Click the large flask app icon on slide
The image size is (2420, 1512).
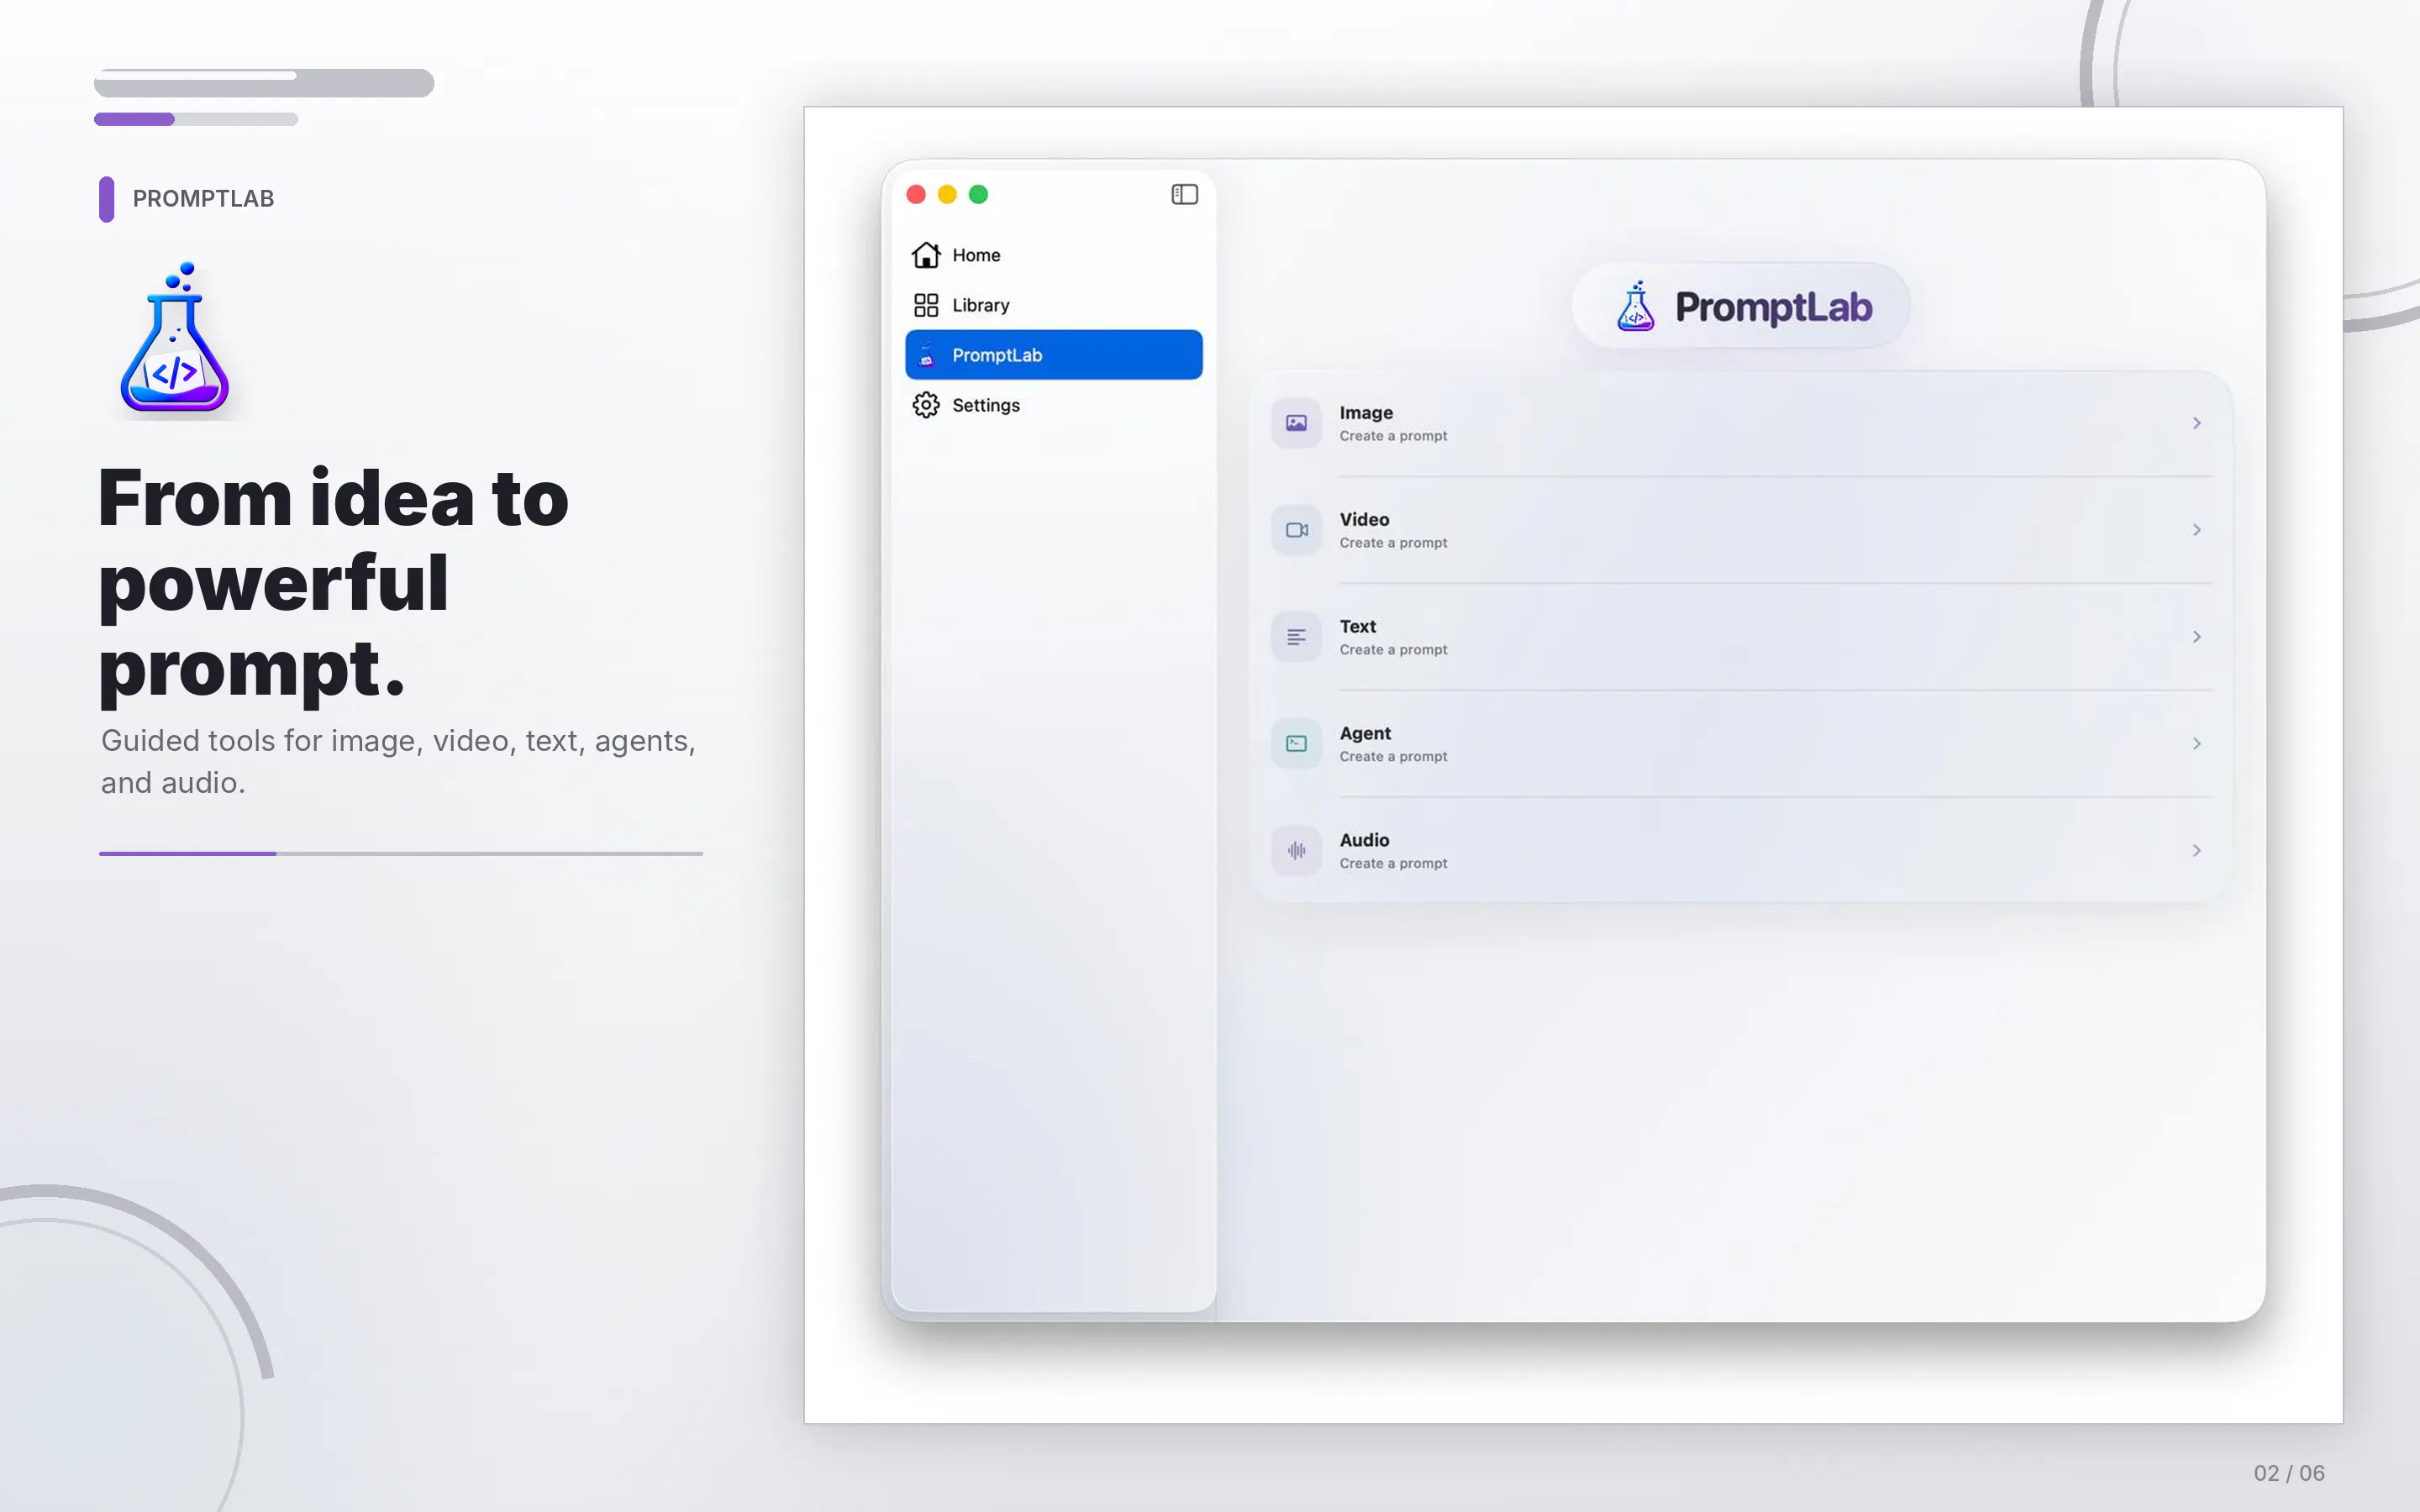tap(175, 337)
